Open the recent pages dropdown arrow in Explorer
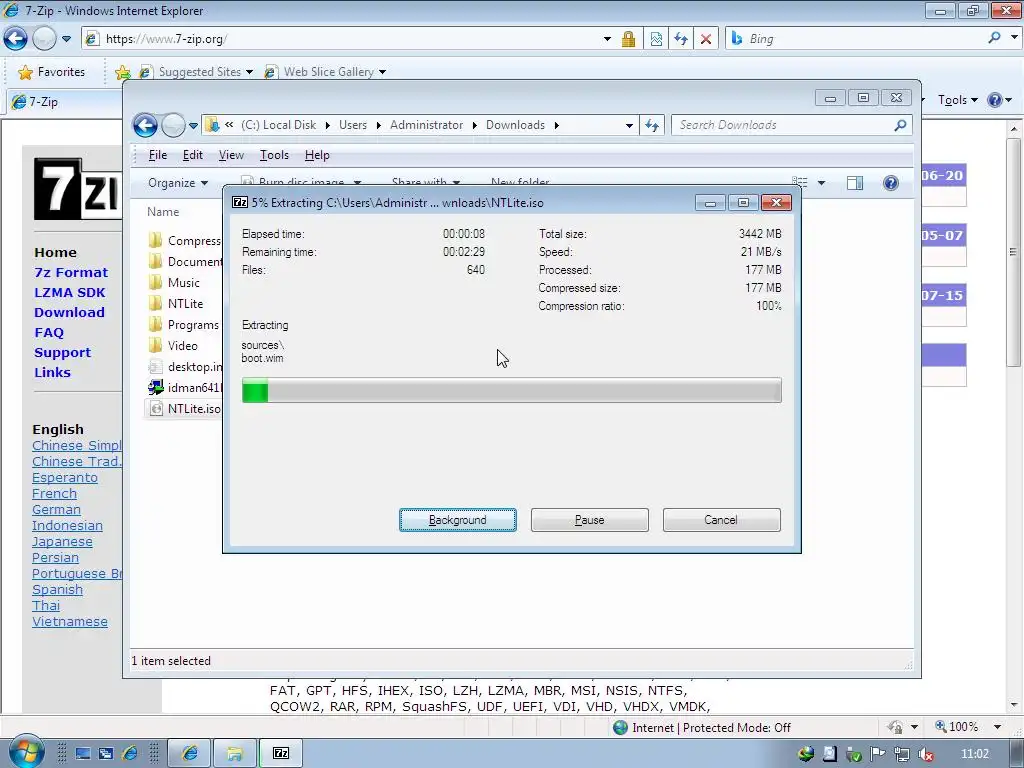Screen dimensions: 1024x768 [193, 125]
